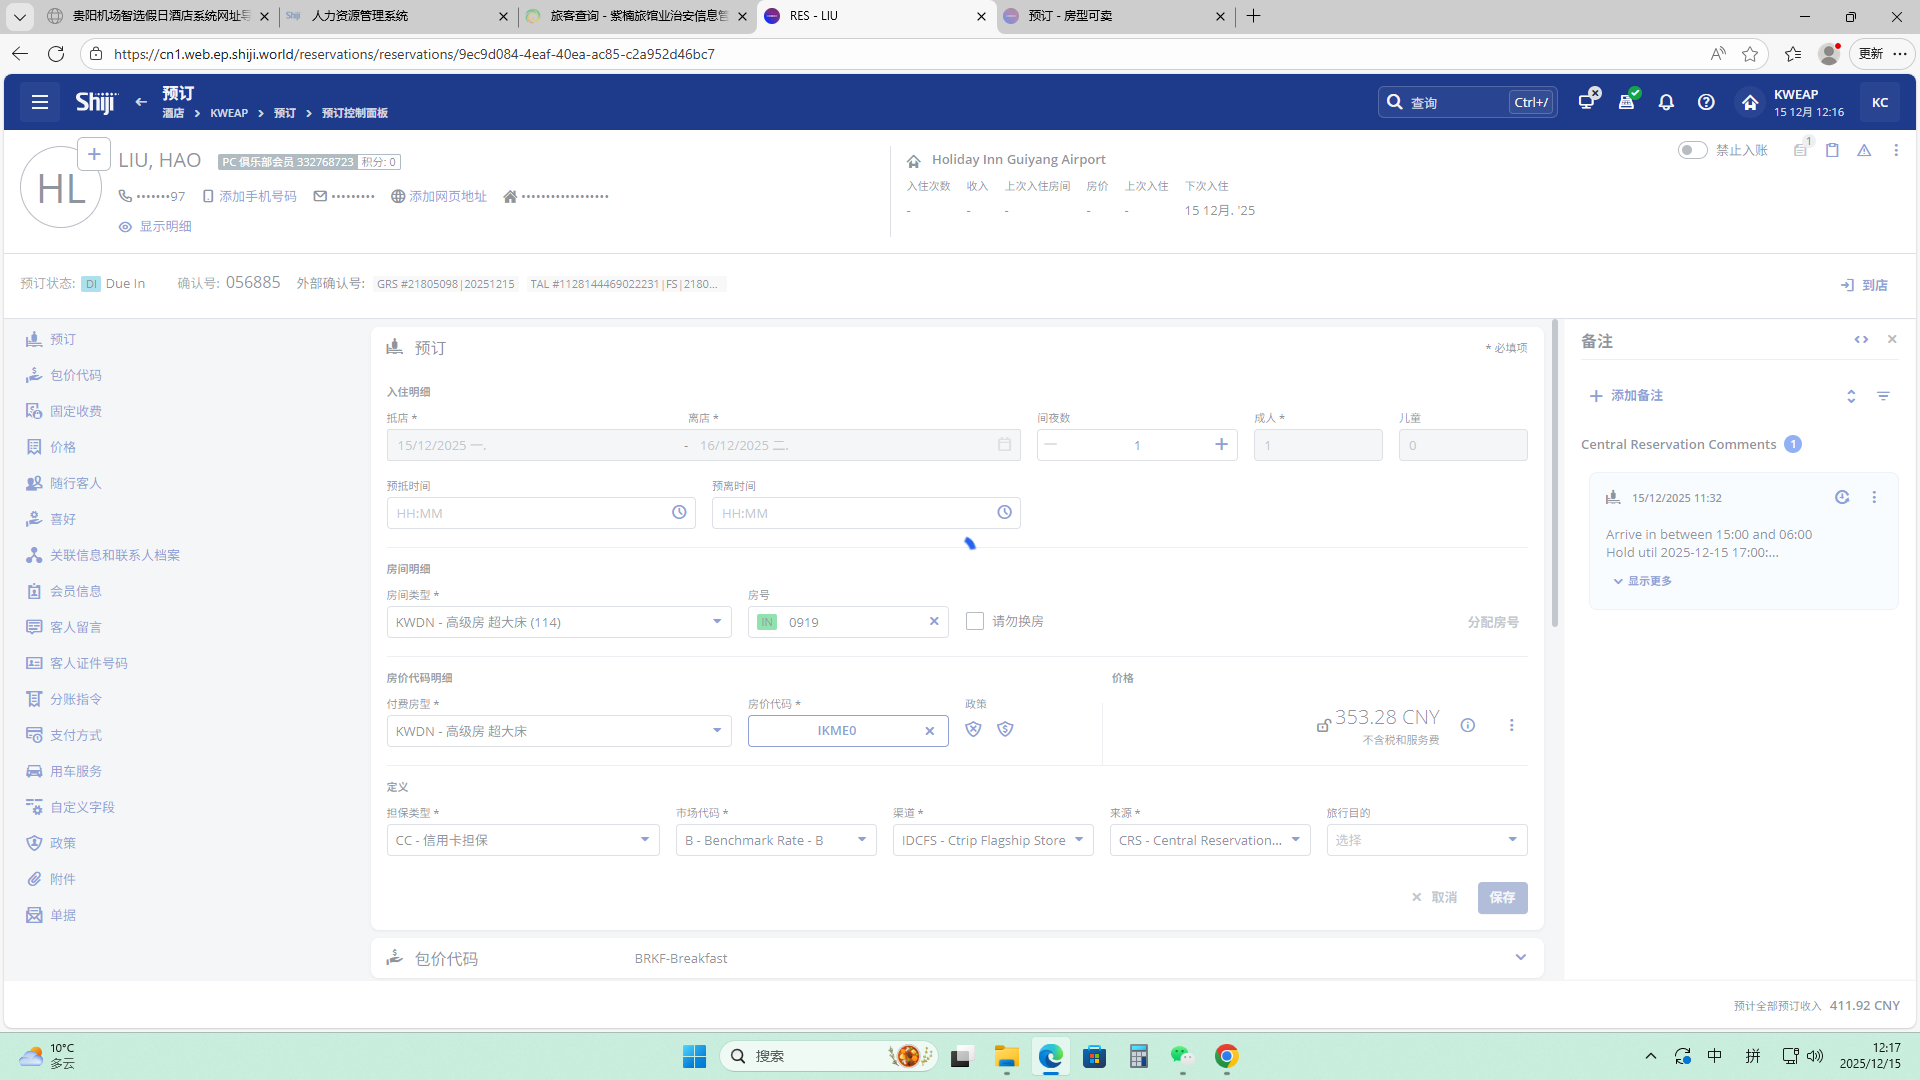This screenshot has height=1080, width=1920.
Task: Check the 请勿换房 checkbox
Action: (975, 621)
